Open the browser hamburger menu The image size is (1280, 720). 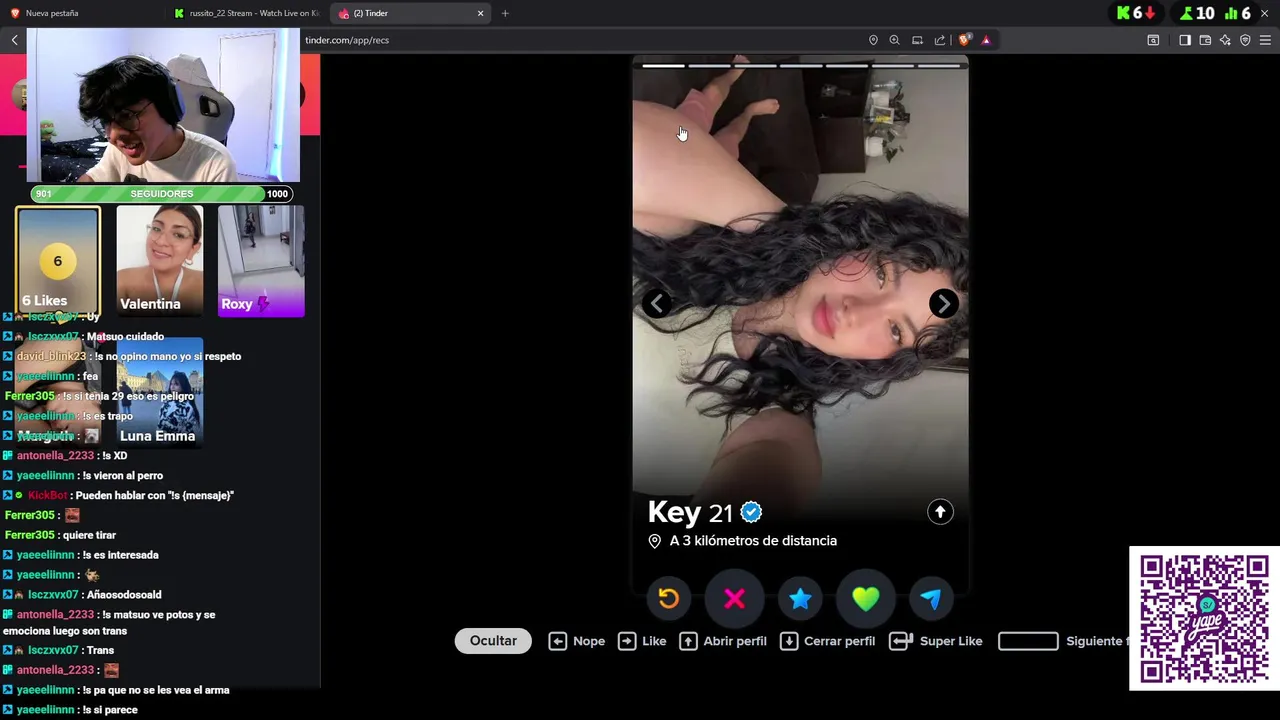(1266, 40)
